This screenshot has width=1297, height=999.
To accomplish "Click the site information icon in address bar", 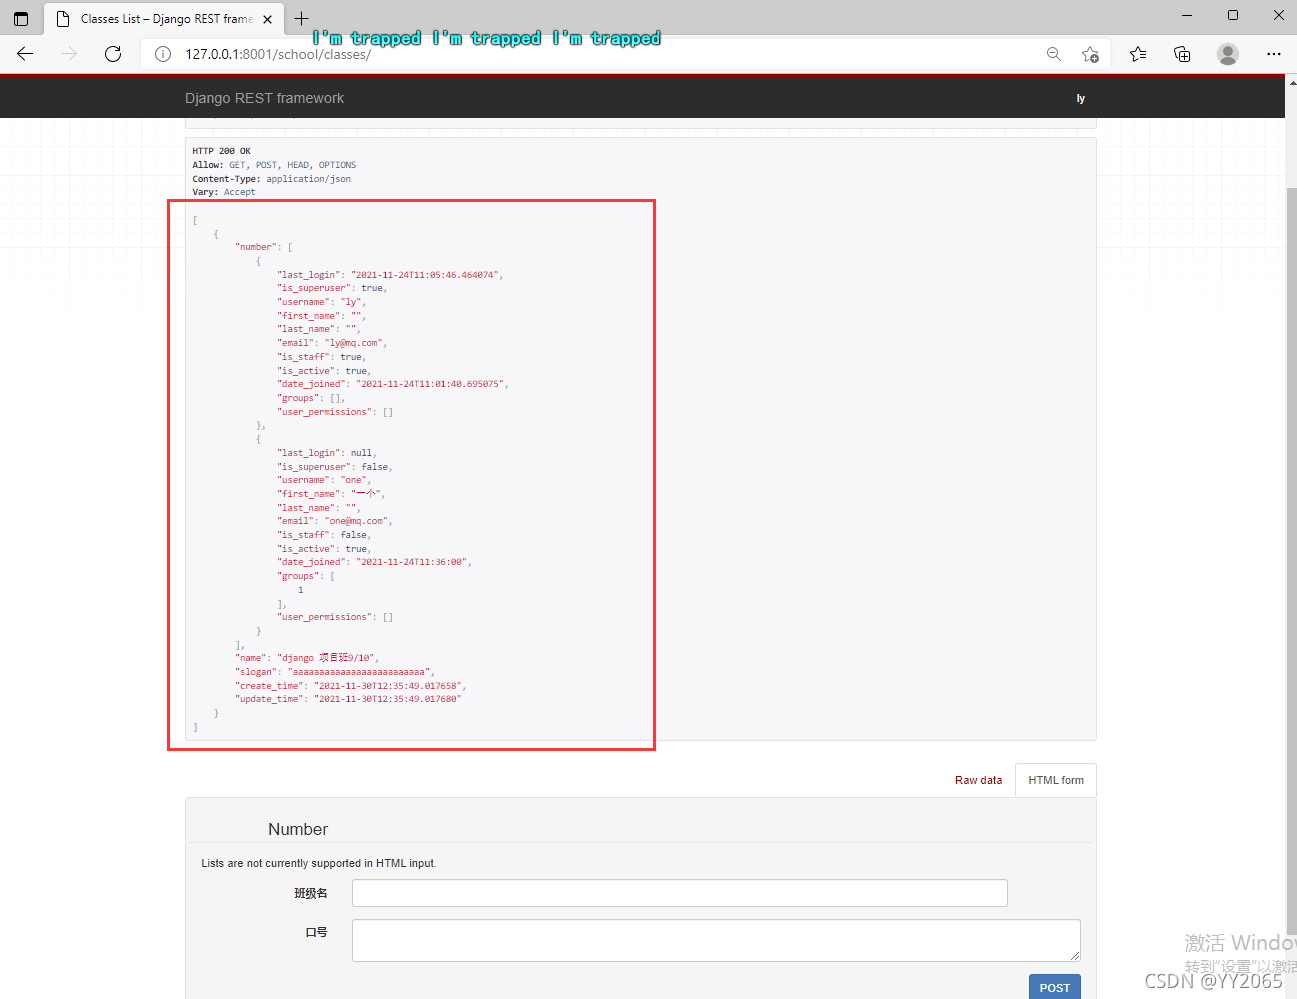I will pos(163,54).
